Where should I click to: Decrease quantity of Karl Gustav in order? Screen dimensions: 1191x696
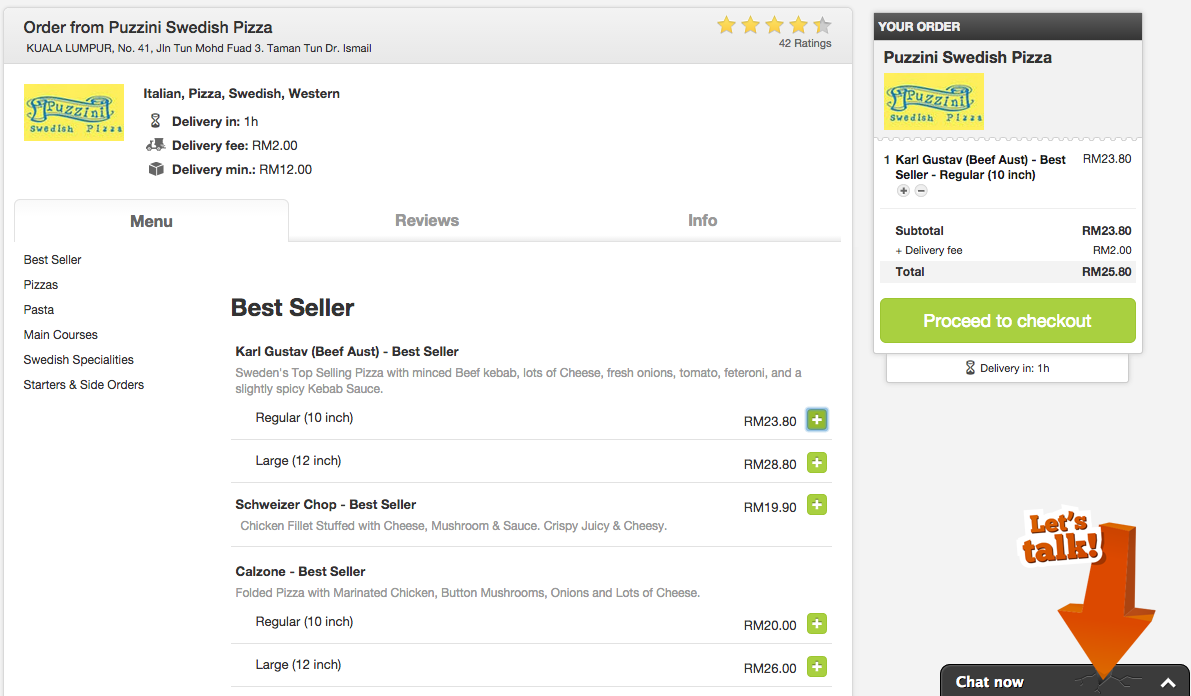click(921, 191)
